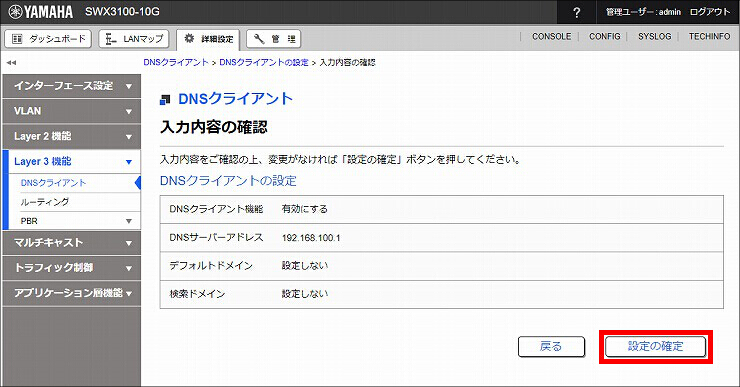Click the 管理ユーザー: admin text

click(643, 12)
